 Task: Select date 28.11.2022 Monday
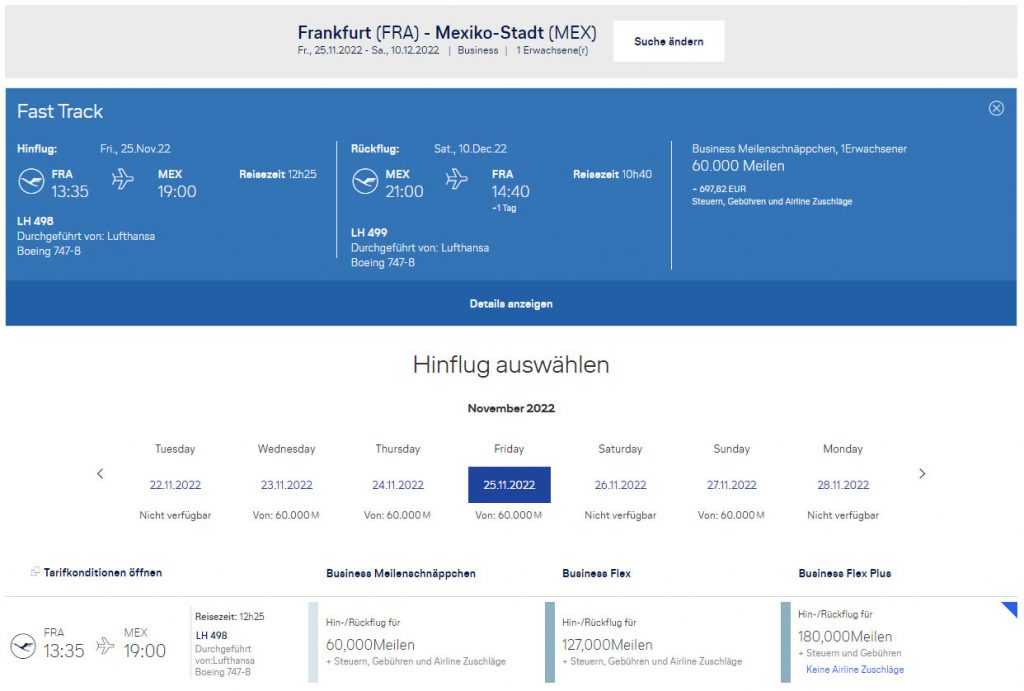pos(843,485)
